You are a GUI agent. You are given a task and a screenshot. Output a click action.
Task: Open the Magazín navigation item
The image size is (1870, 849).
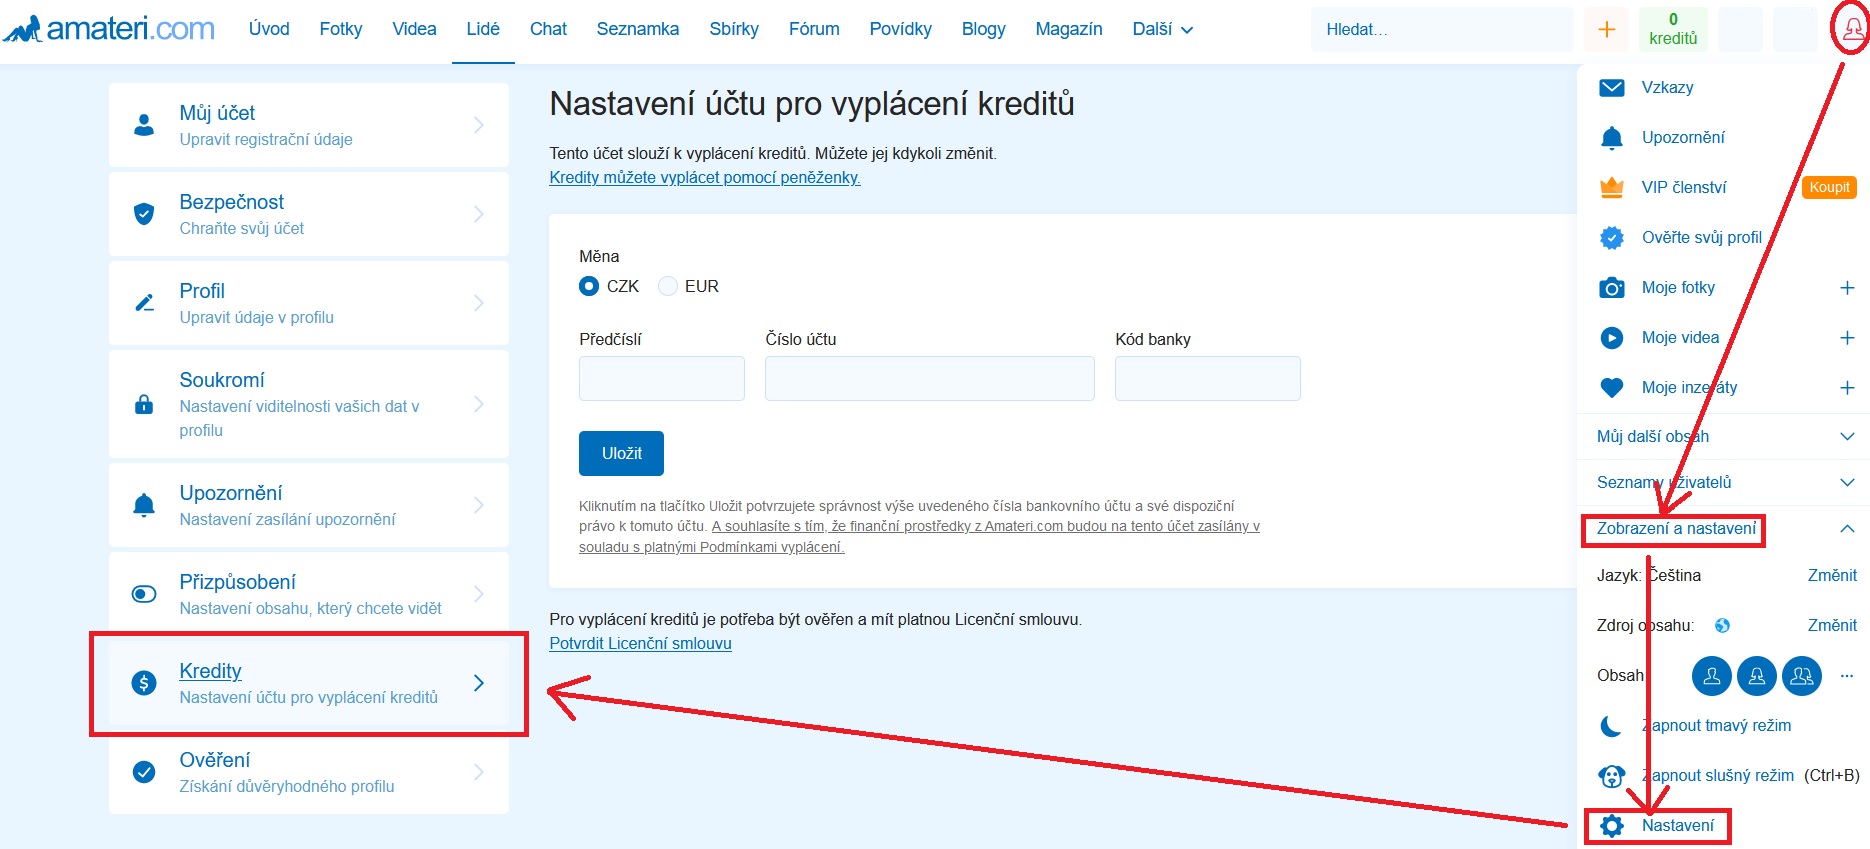(x=1069, y=30)
